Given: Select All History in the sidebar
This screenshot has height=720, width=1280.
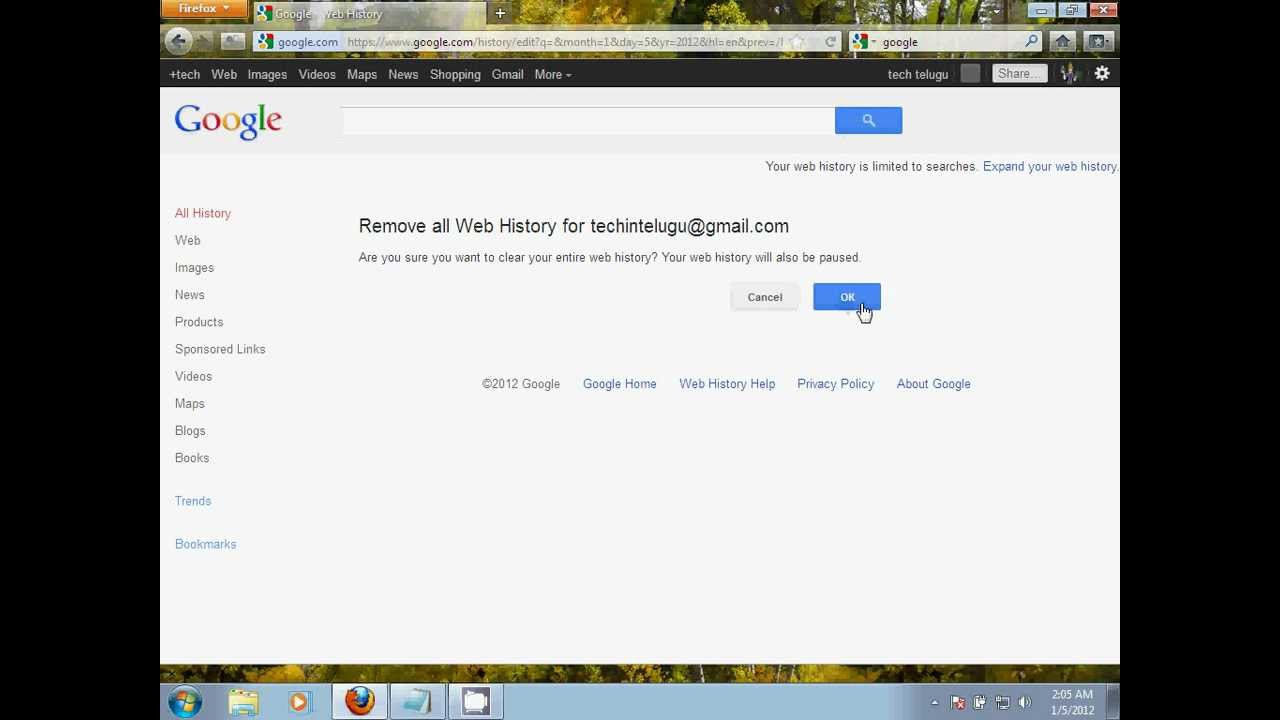Looking at the screenshot, I should pos(203,213).
